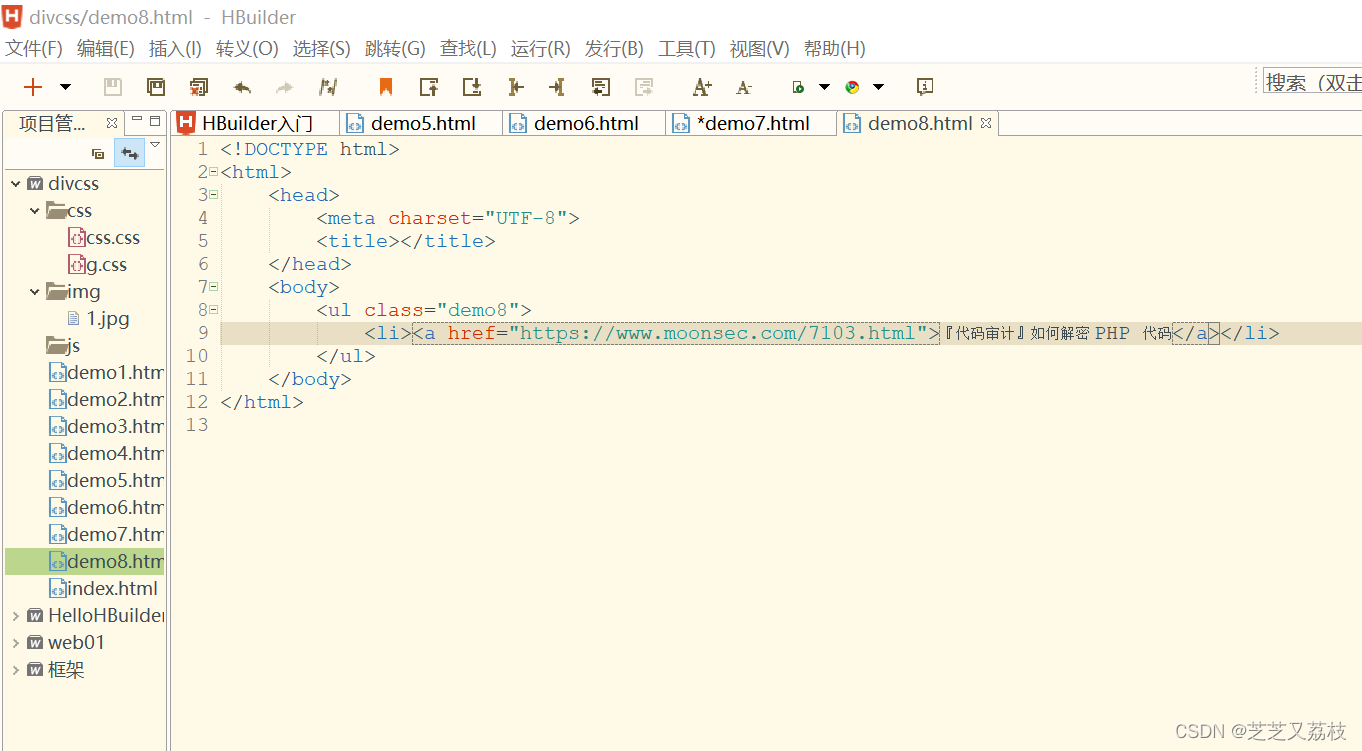
Task: Select the js folder
Action: pyautogui.click(x=63, y=346)
